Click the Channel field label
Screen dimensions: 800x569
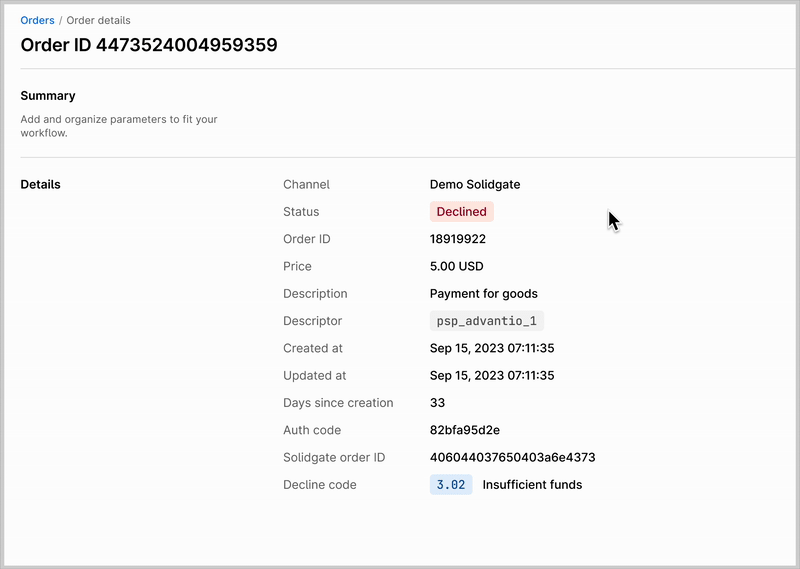(306, 184)
